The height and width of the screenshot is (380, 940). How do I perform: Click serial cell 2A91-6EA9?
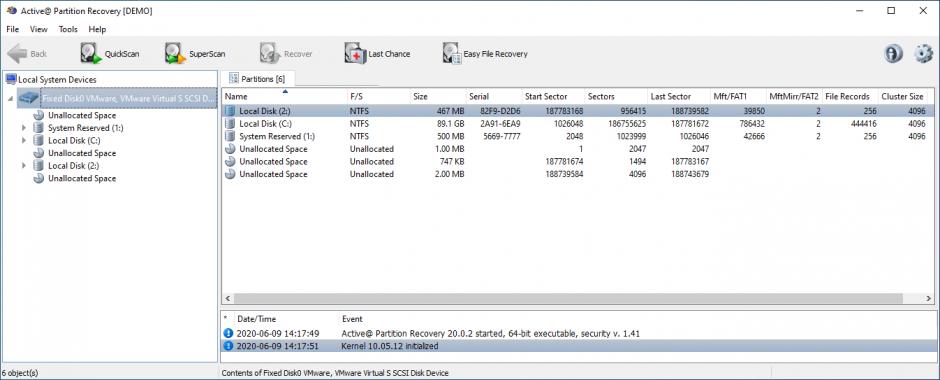coord(500,123)
